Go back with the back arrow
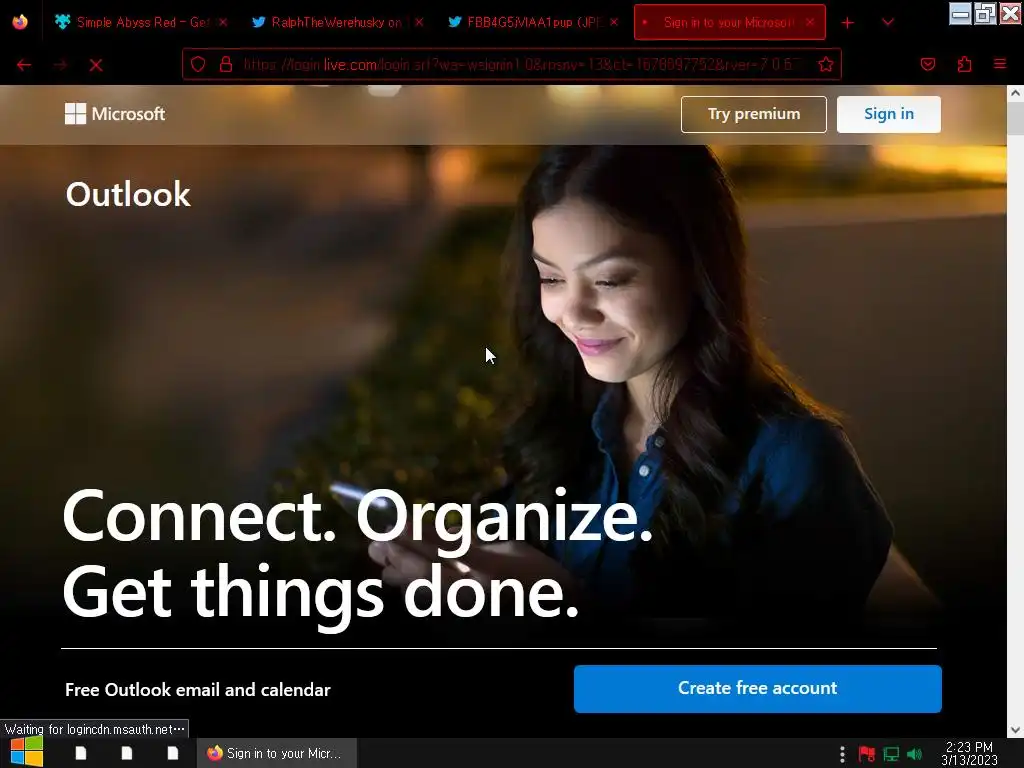The image size is (1024, 768). click(x=24, y=65)
